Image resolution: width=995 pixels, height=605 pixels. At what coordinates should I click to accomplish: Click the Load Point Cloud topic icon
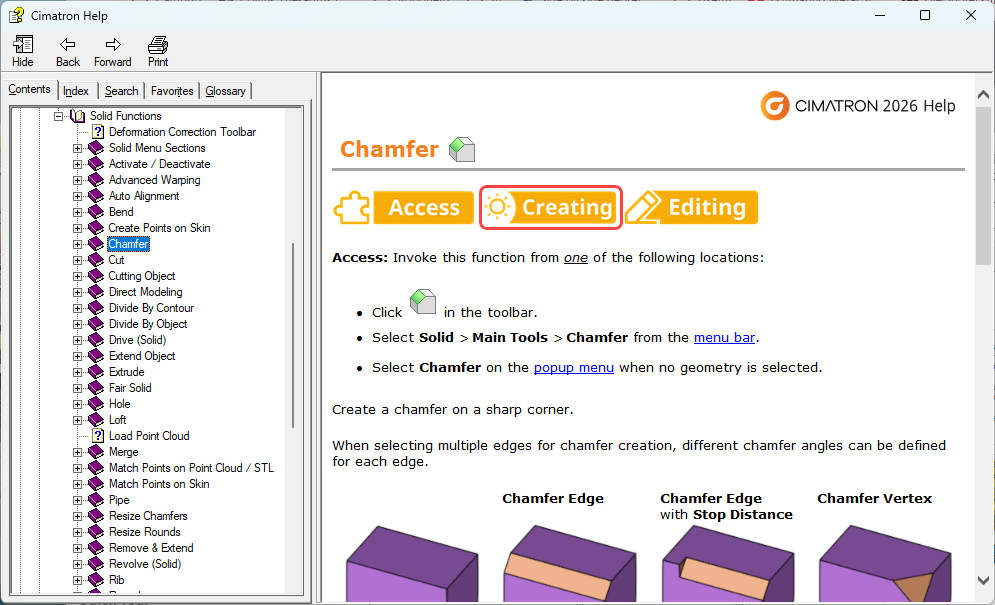(98, 436)
